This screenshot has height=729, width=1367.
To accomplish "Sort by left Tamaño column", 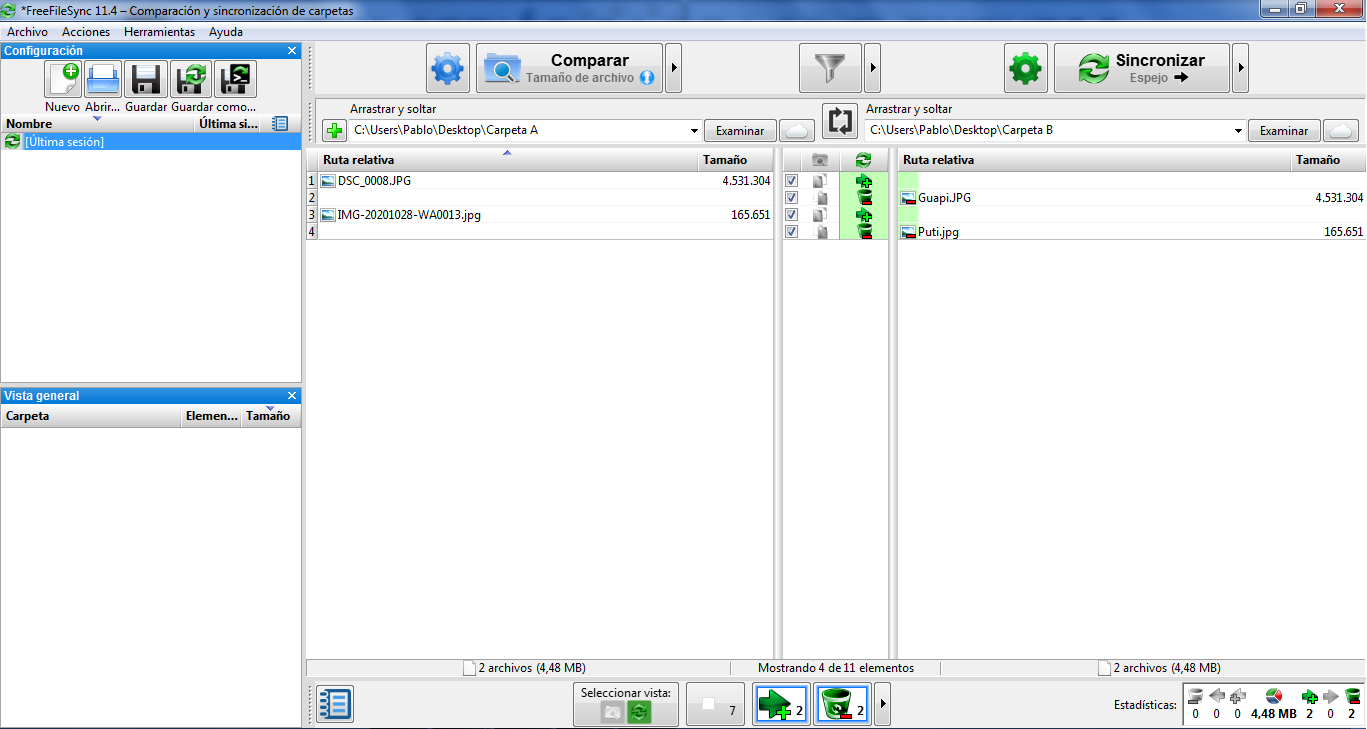I will pyautogui.click(x=735, y=160).
